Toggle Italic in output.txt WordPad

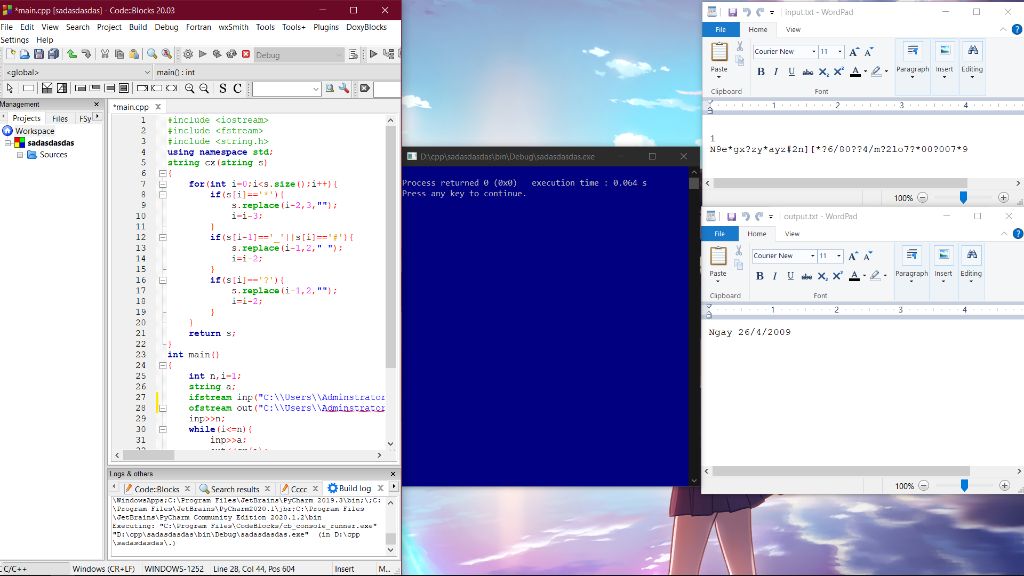(x=775, y=276)
